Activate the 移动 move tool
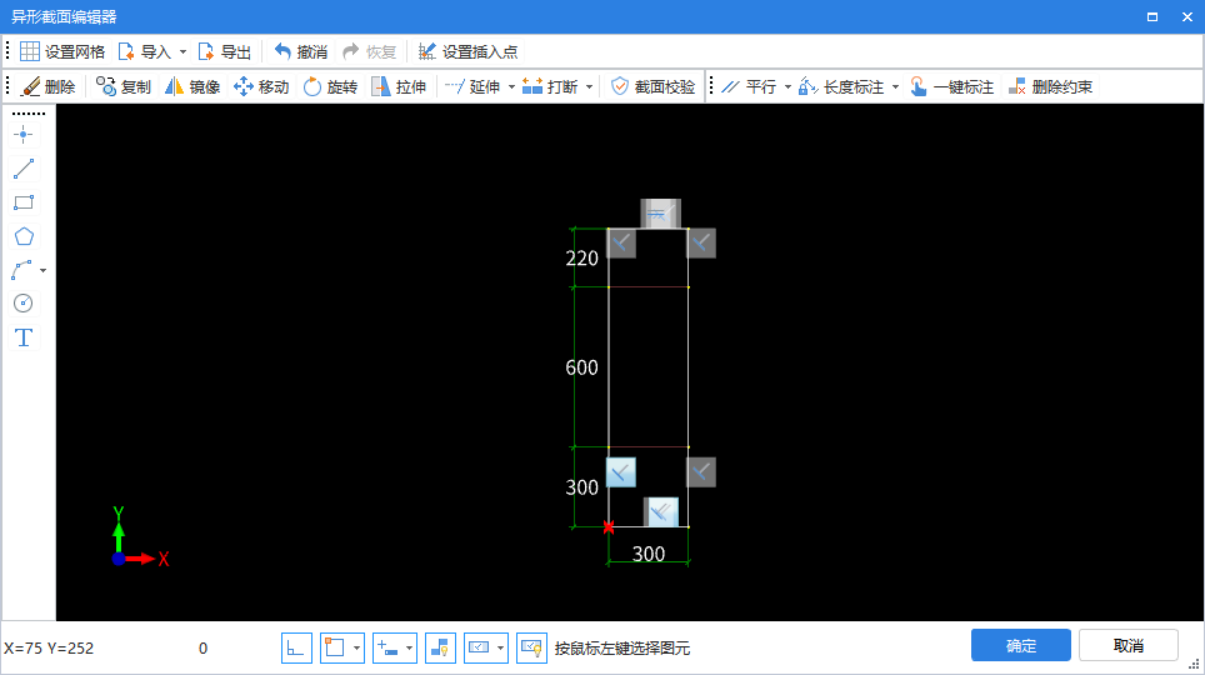1205x675 pixels. tap(261, 87)
